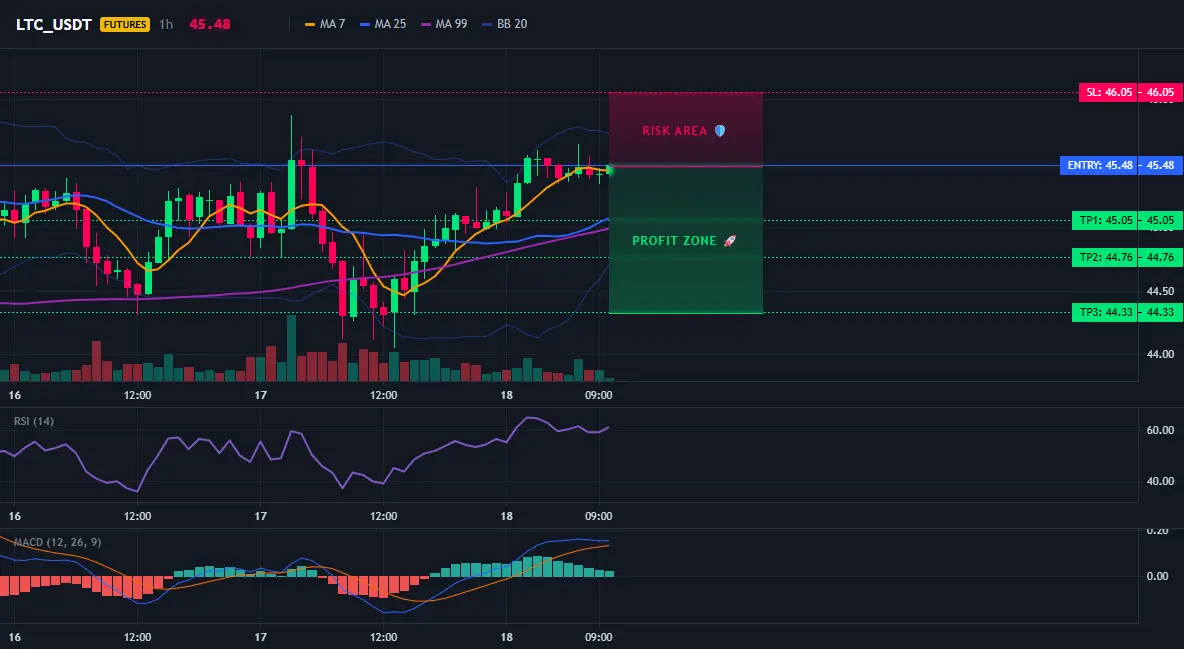Click the 45.48 entry price tag on the price axis

coord(1161,165)
